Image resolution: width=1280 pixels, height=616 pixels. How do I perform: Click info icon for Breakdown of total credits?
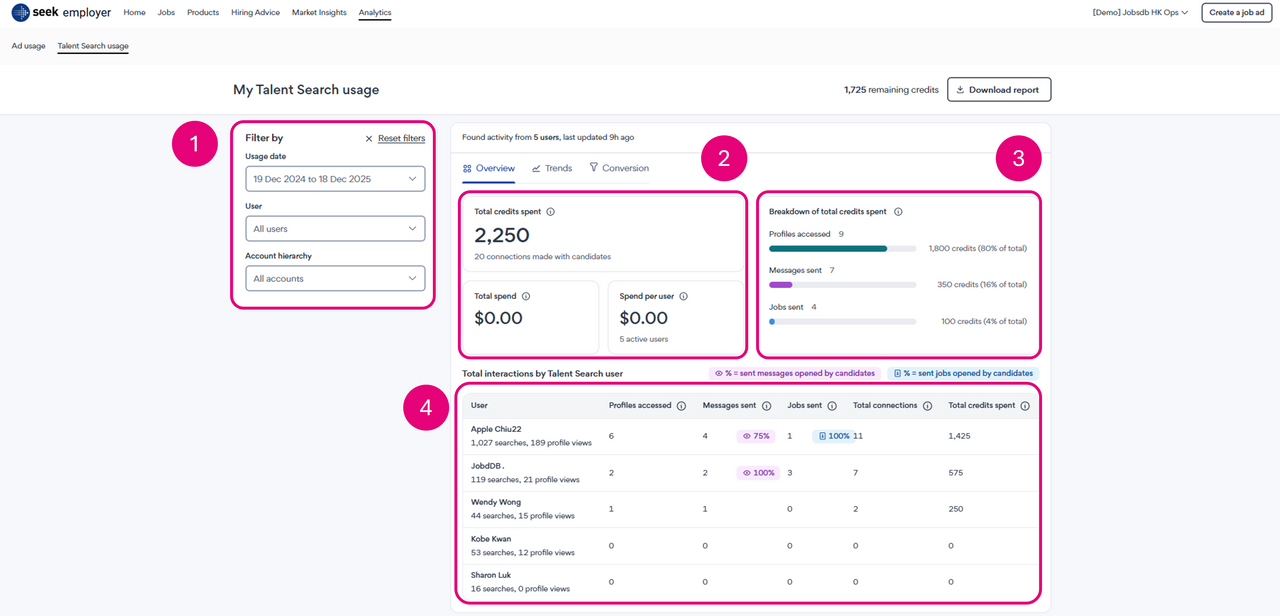pyautogui.click(x=898, y=212)
